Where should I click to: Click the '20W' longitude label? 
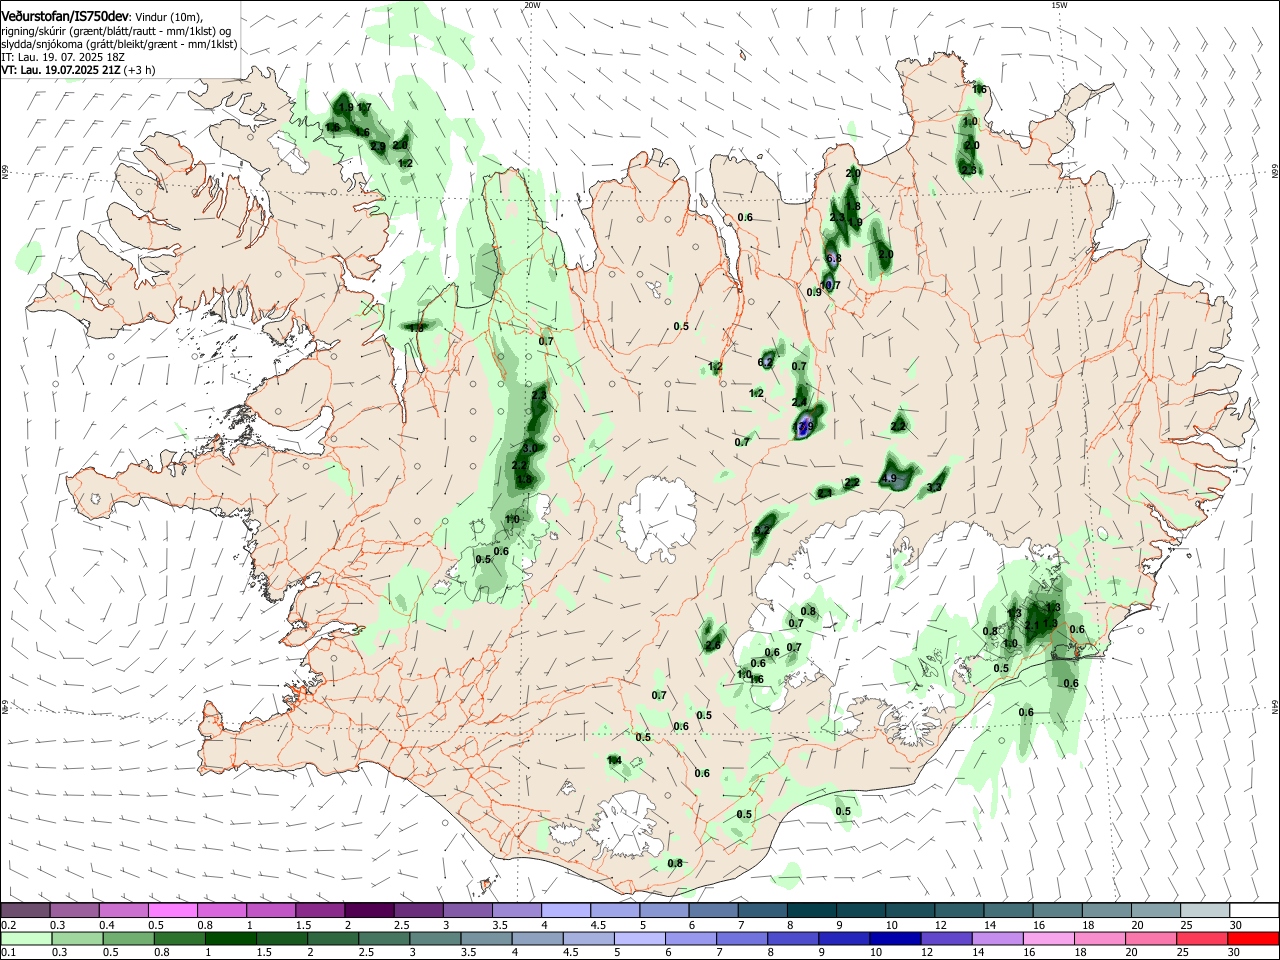532,5
